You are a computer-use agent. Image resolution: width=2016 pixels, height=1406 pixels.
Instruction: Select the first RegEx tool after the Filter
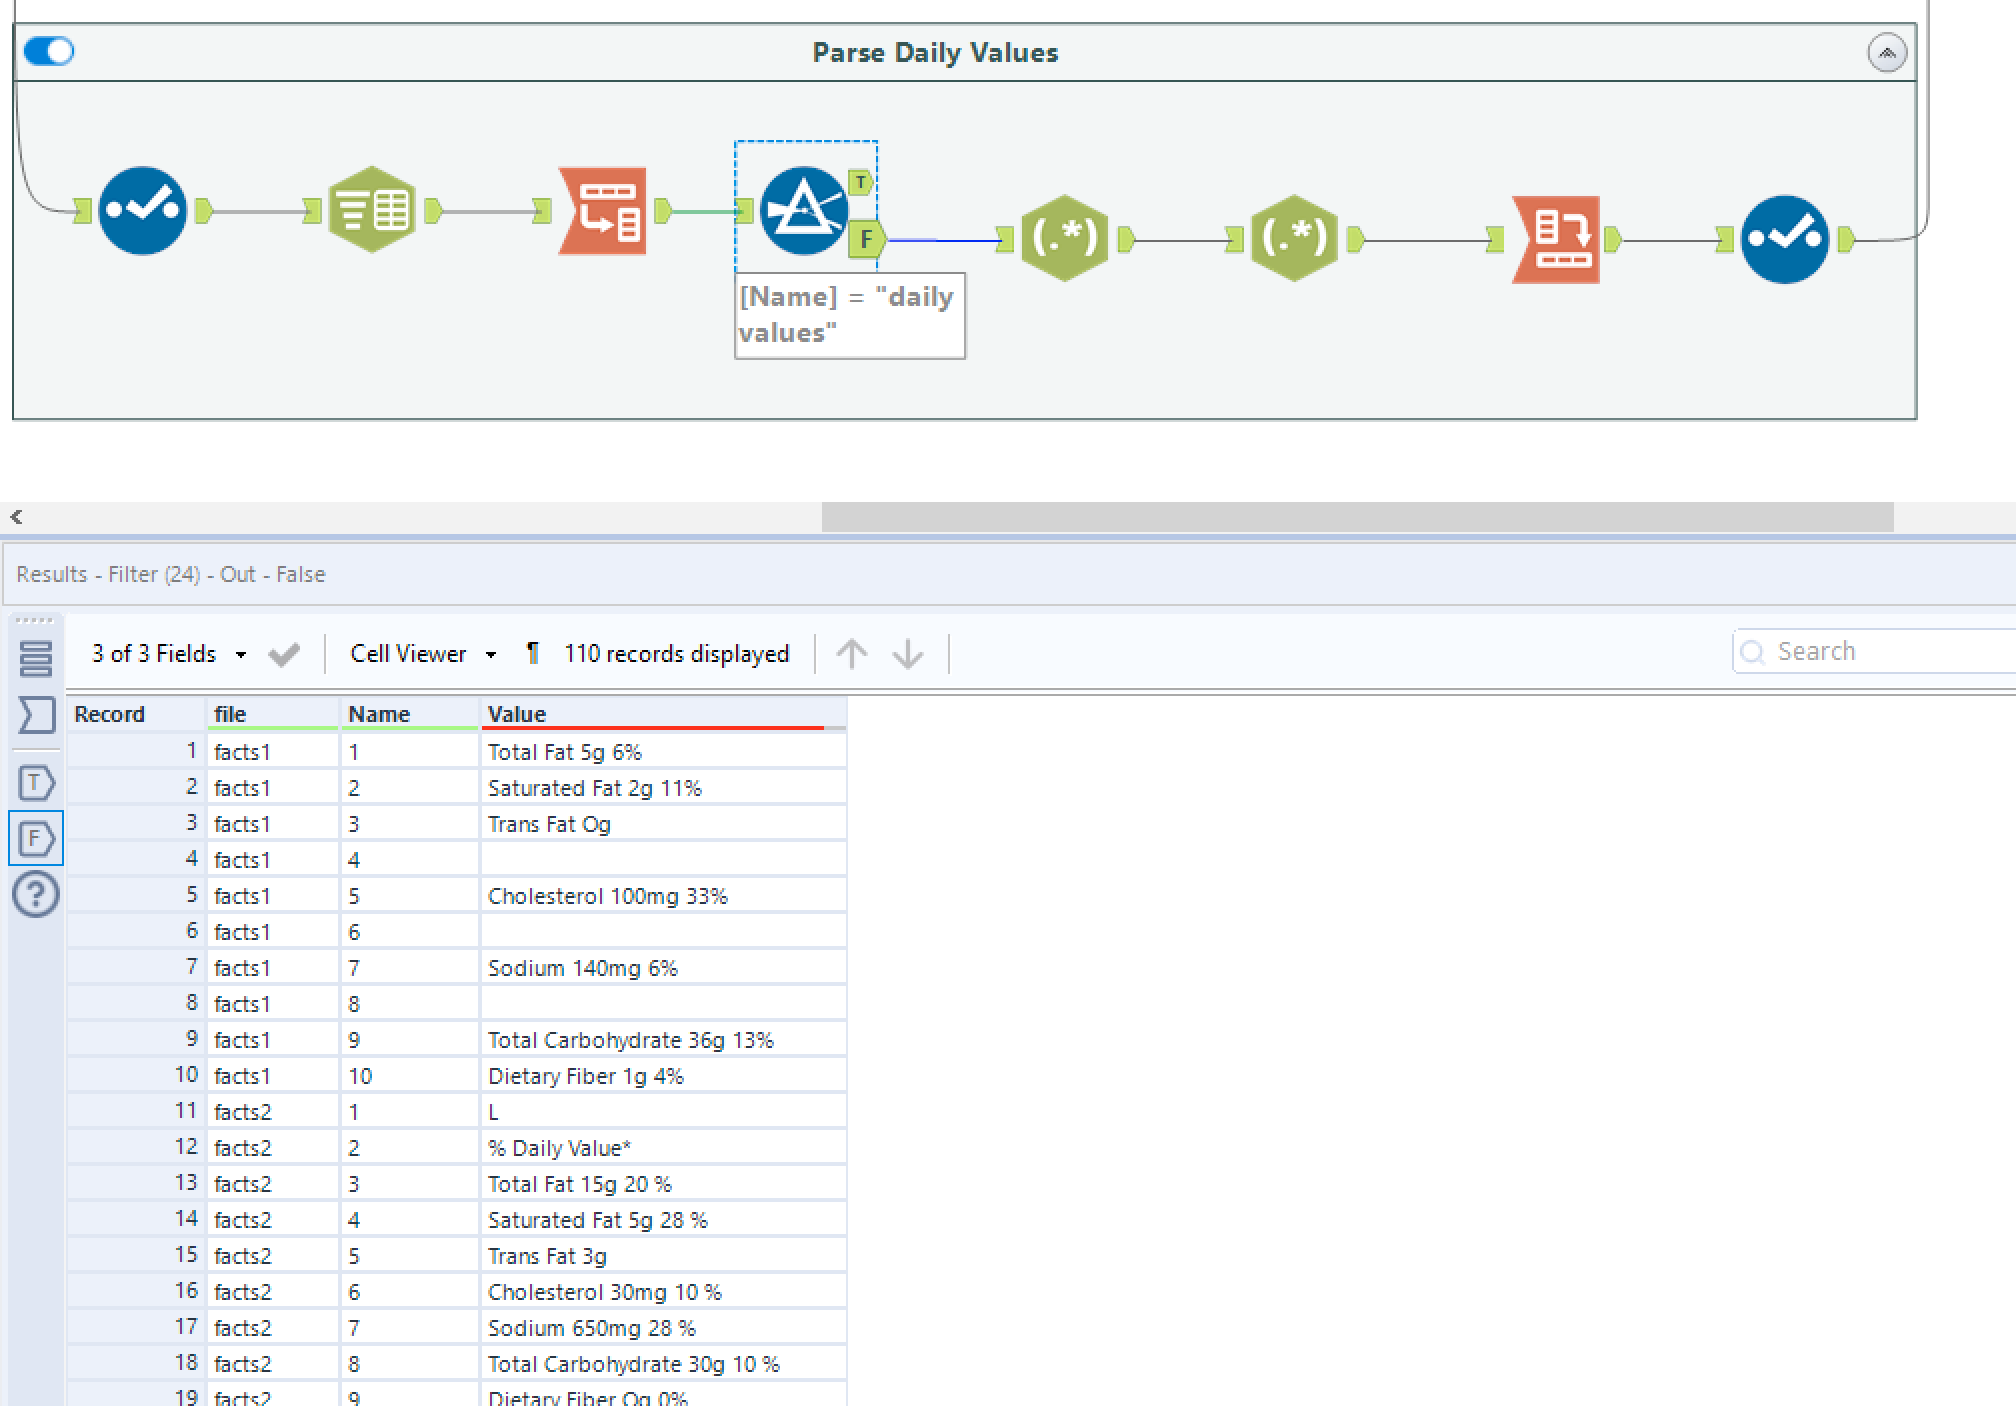click(1065, 238)
